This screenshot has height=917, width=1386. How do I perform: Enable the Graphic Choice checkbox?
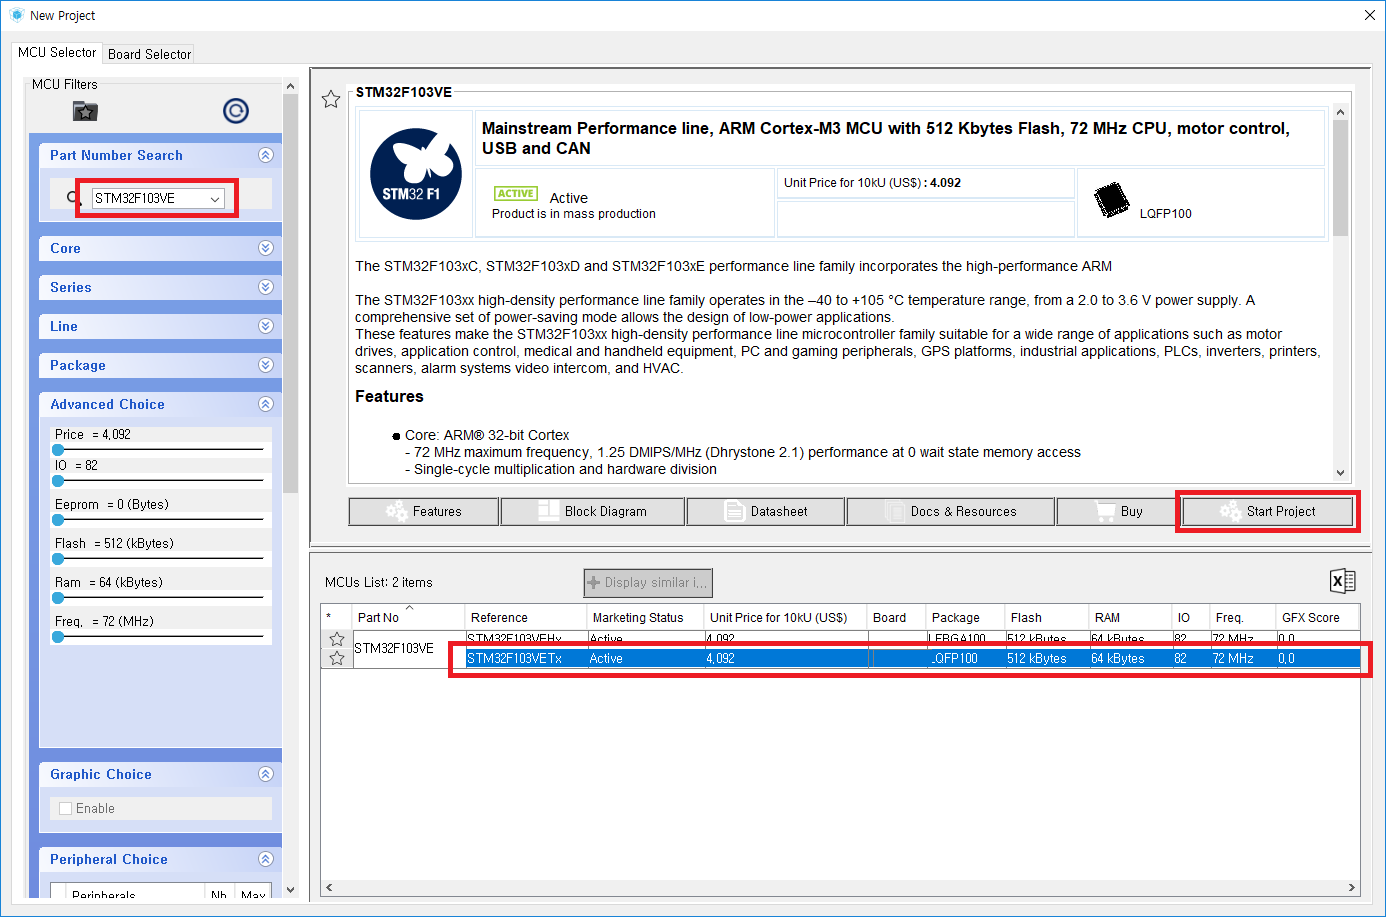(x=66, y=808)
